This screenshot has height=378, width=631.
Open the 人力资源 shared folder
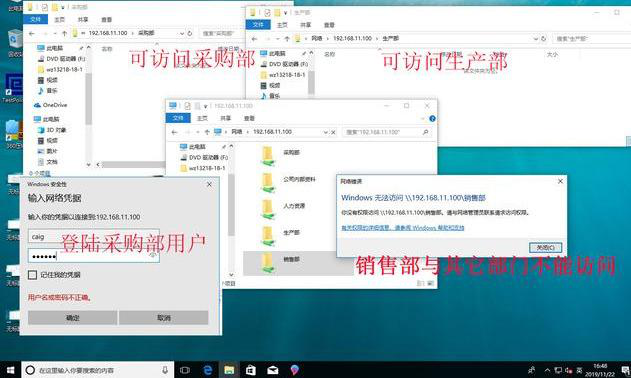tap(283, 209)
